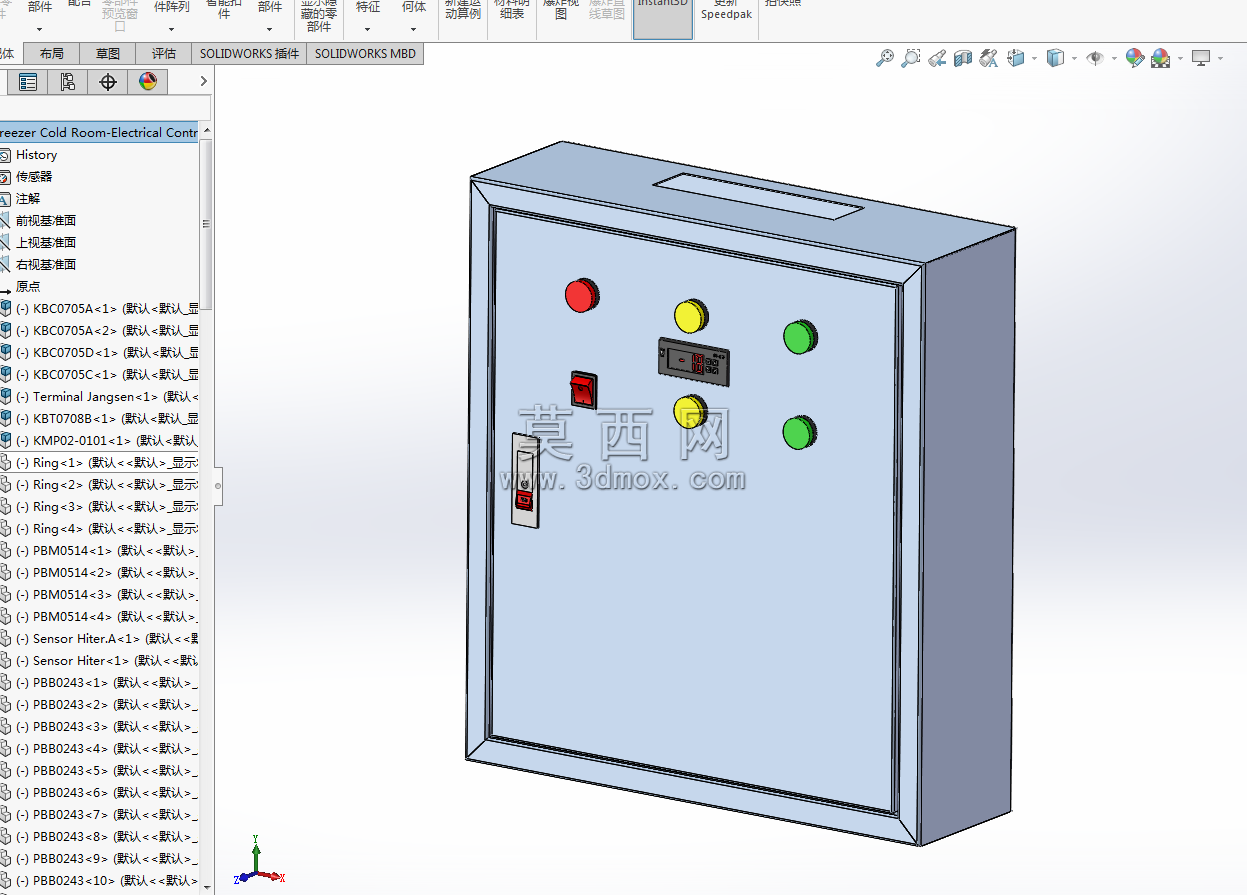Open the Apply Scene dropdown arrow

[x=1180, y=59]
